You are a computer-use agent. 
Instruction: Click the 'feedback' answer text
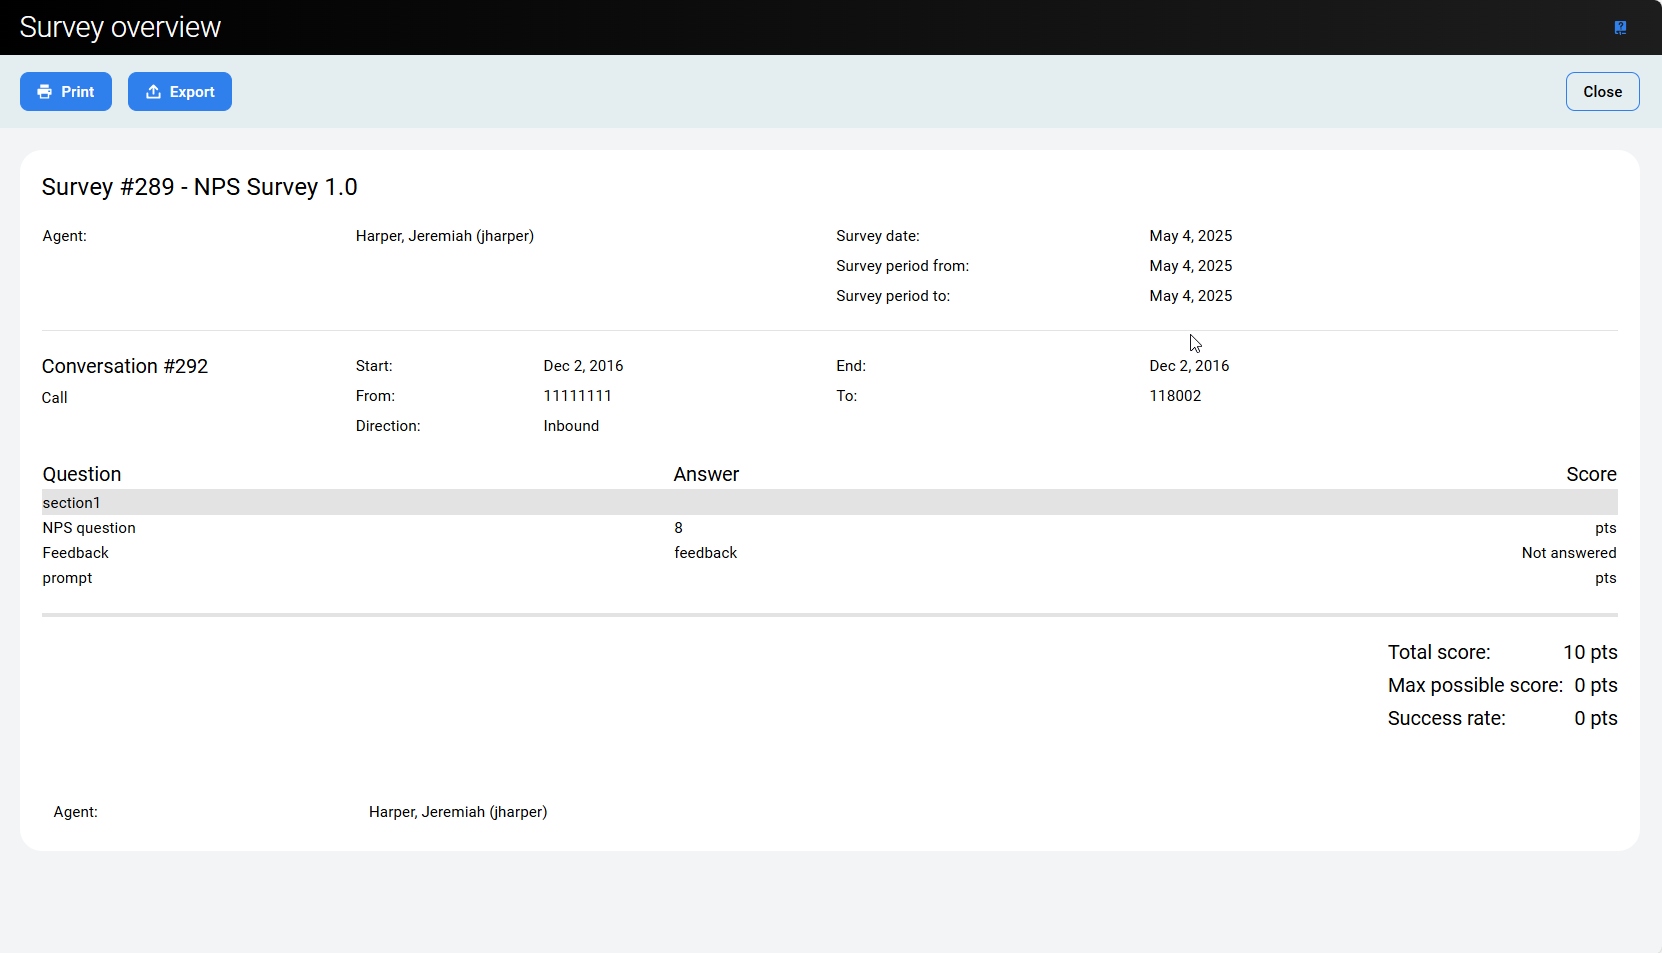(705, 553)
